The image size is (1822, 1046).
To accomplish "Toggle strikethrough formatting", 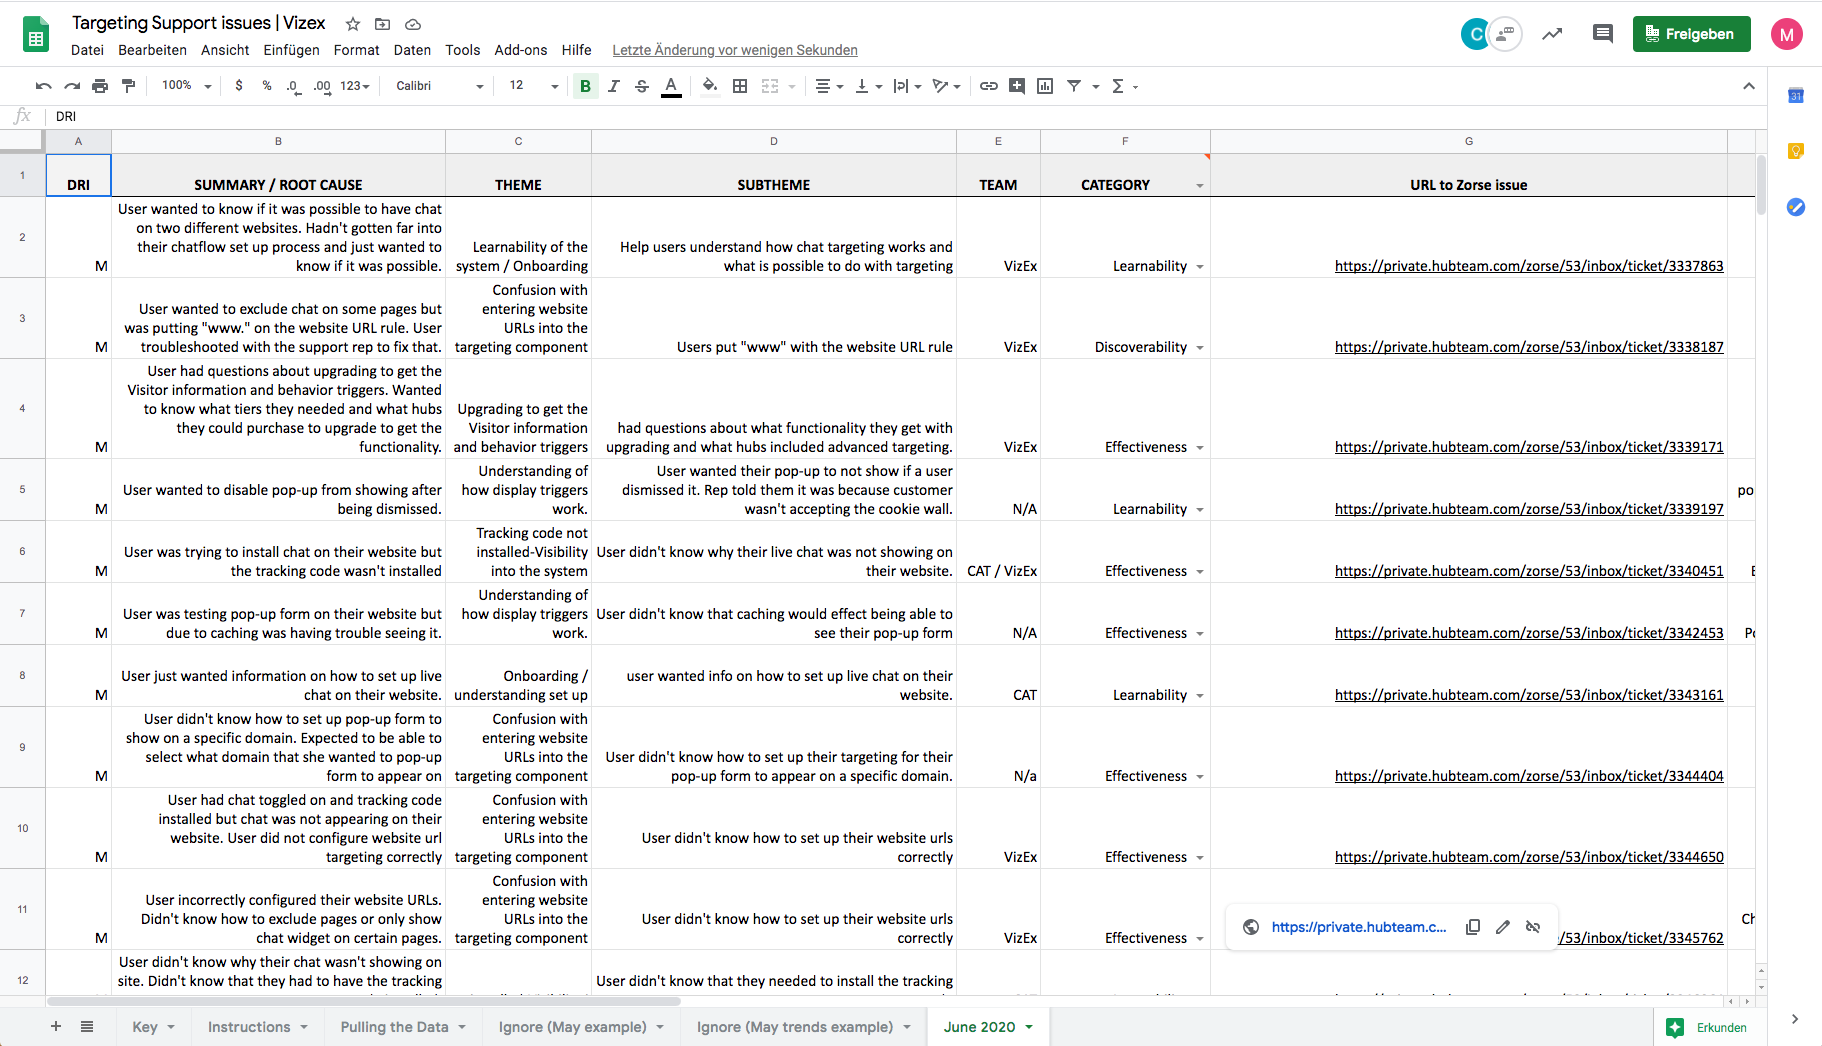I will (x=642, y=86).
